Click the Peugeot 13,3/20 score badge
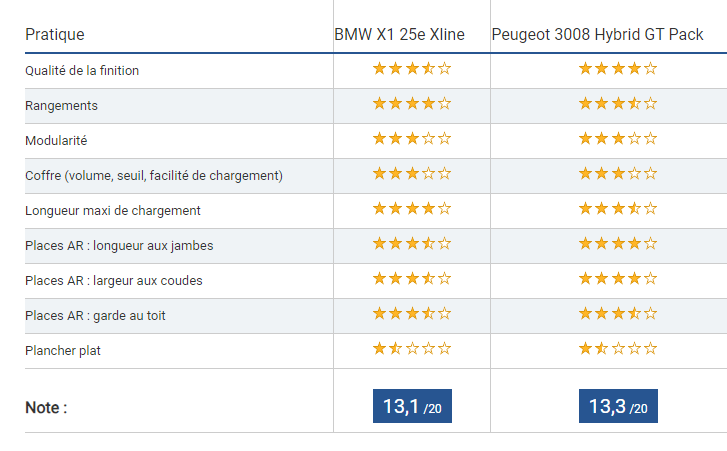Screen dimensions: 727x451 click(x=618, y=406)
